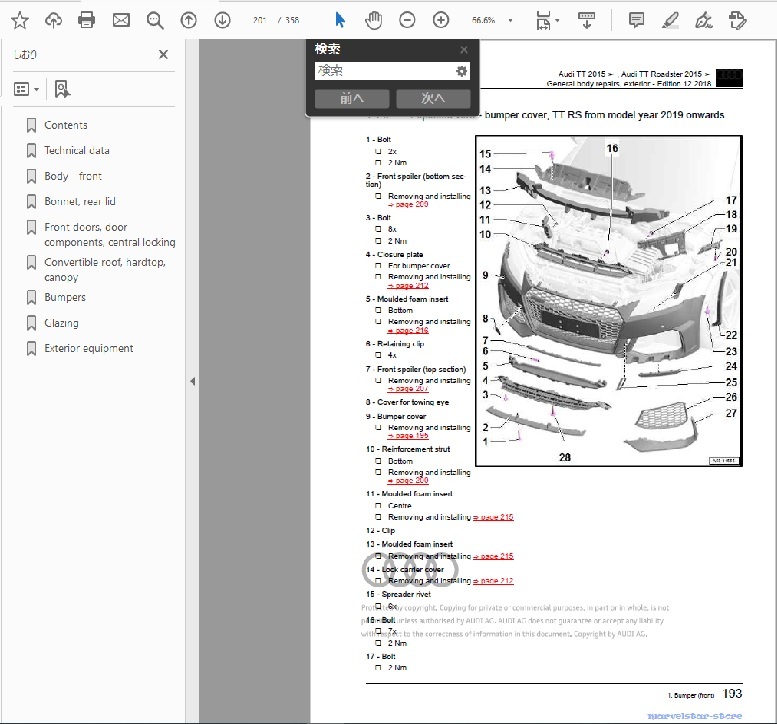
Task: Click the '12 - Clip' entry
Action: (x=380, y=530)
